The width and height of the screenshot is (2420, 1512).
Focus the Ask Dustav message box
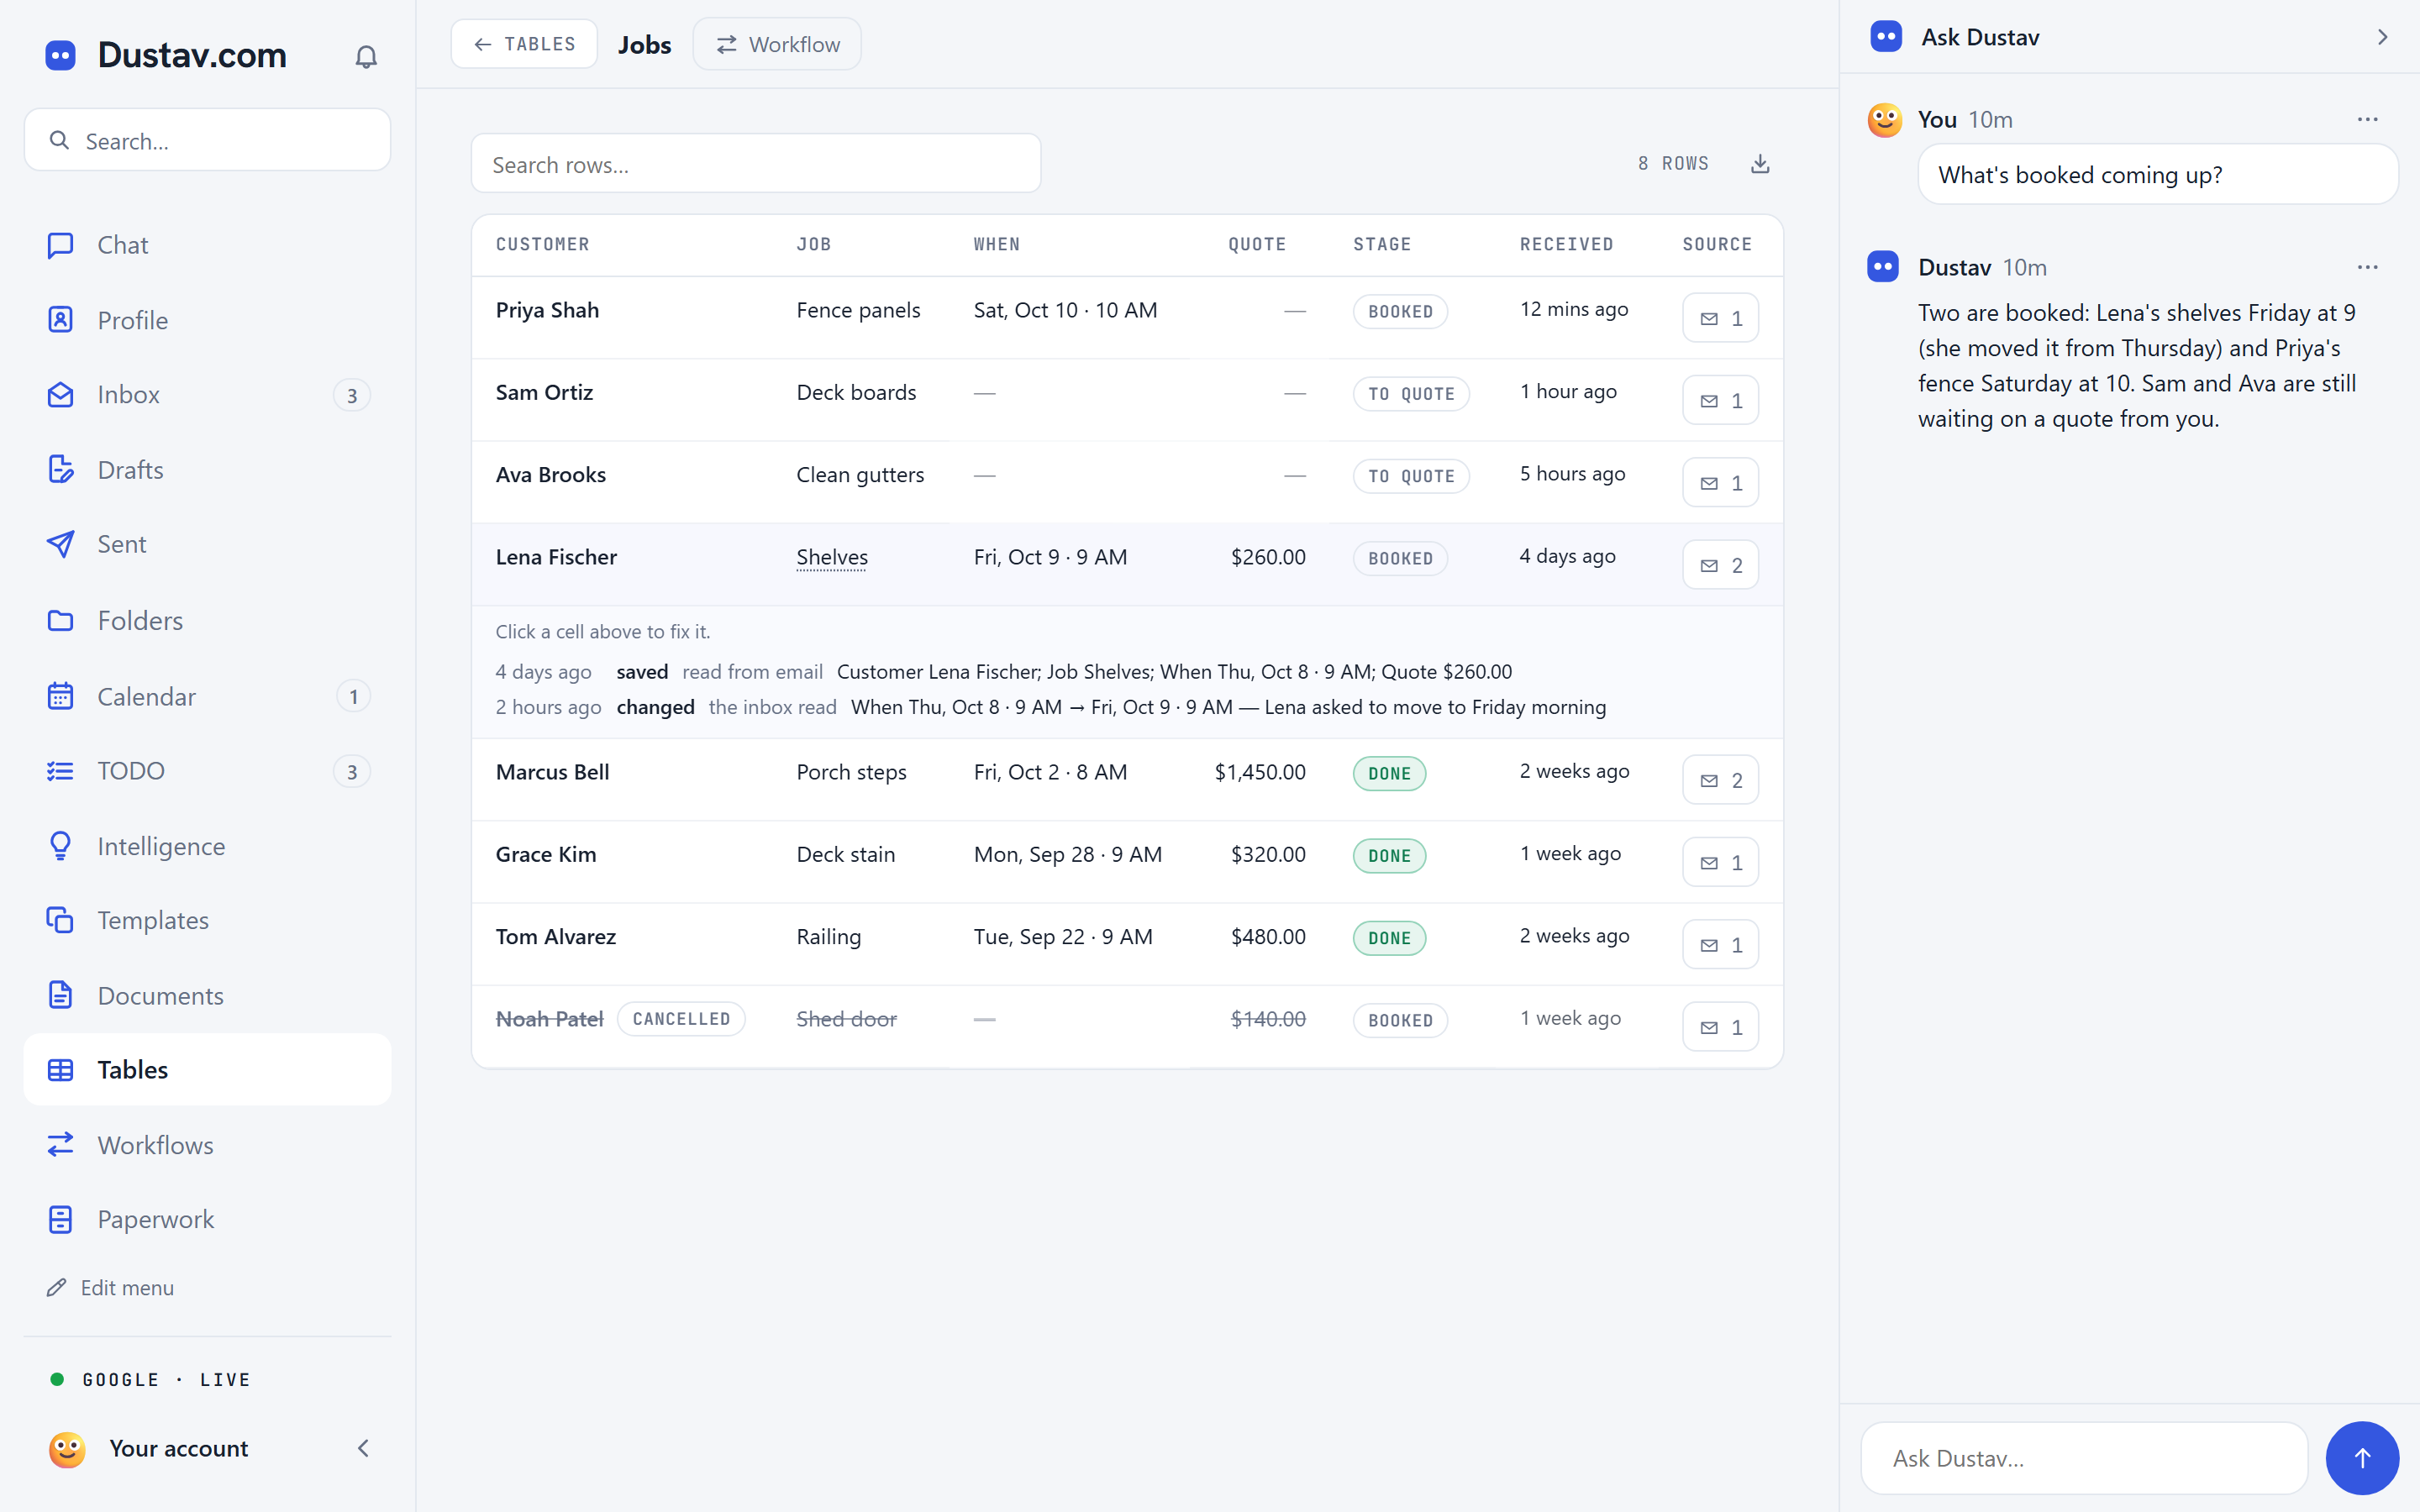click(x=2084, y=1458)
